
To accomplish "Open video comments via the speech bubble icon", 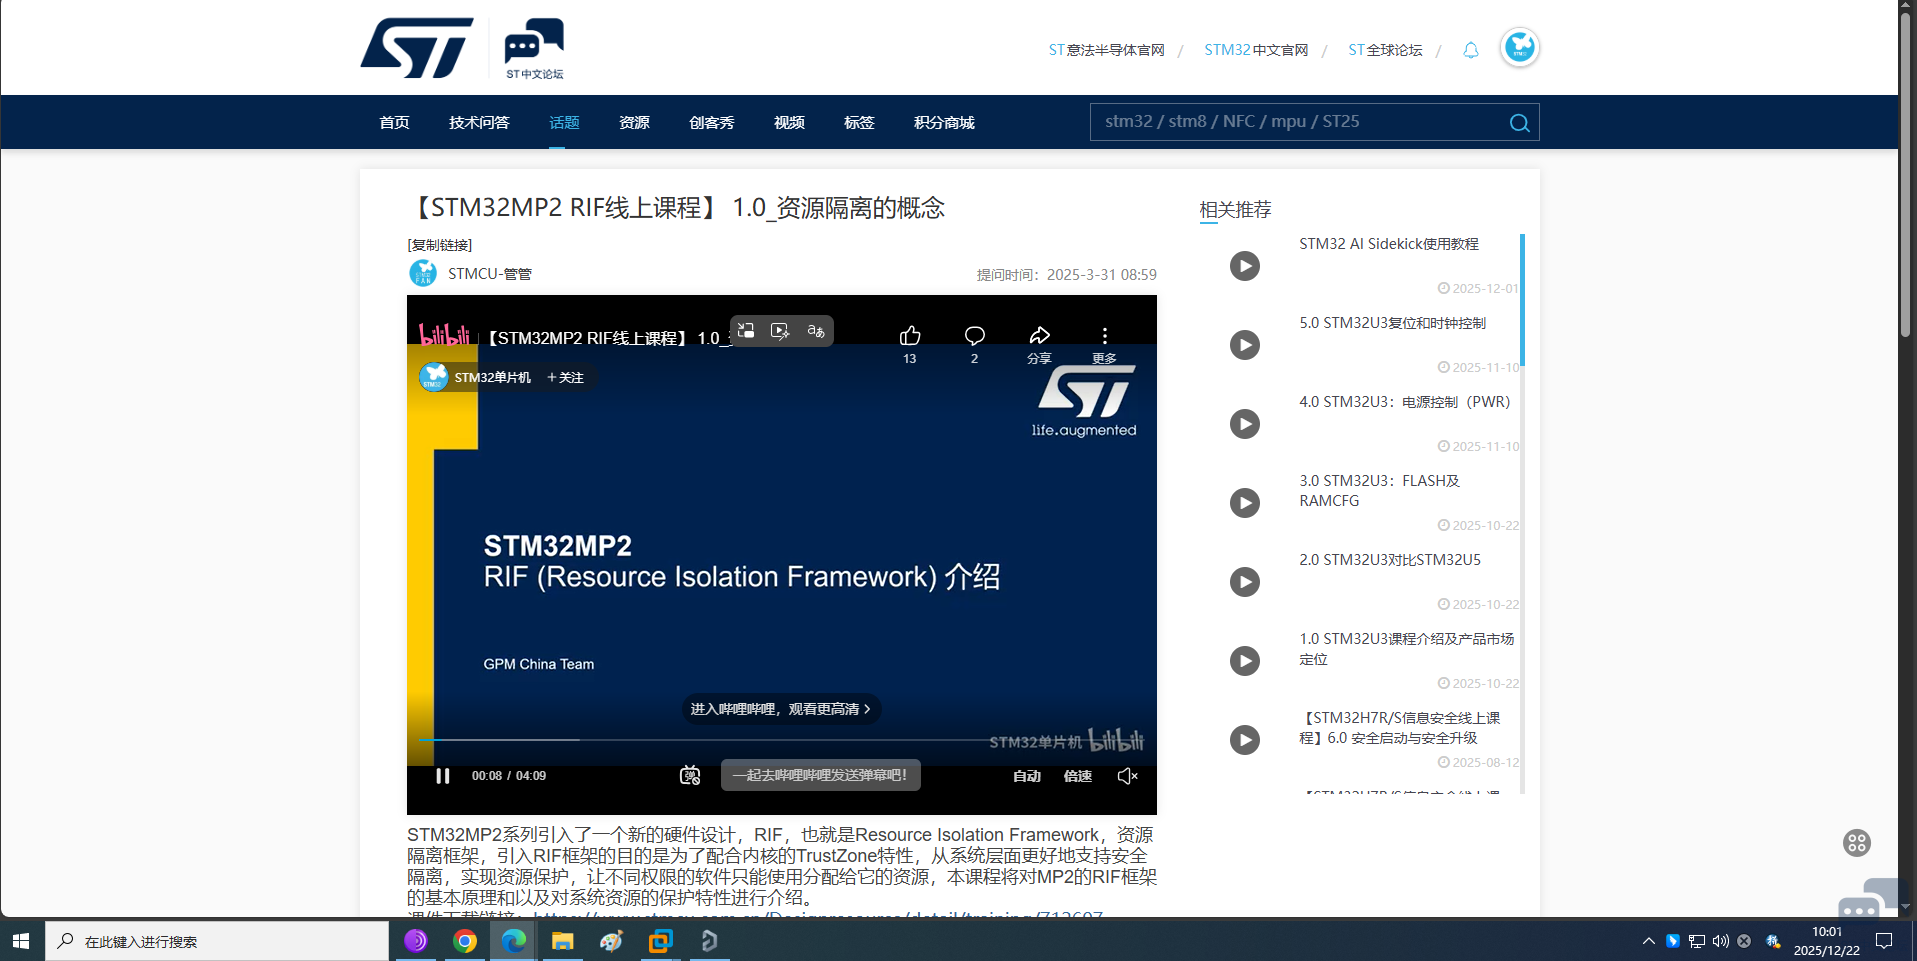I will 975,335.
